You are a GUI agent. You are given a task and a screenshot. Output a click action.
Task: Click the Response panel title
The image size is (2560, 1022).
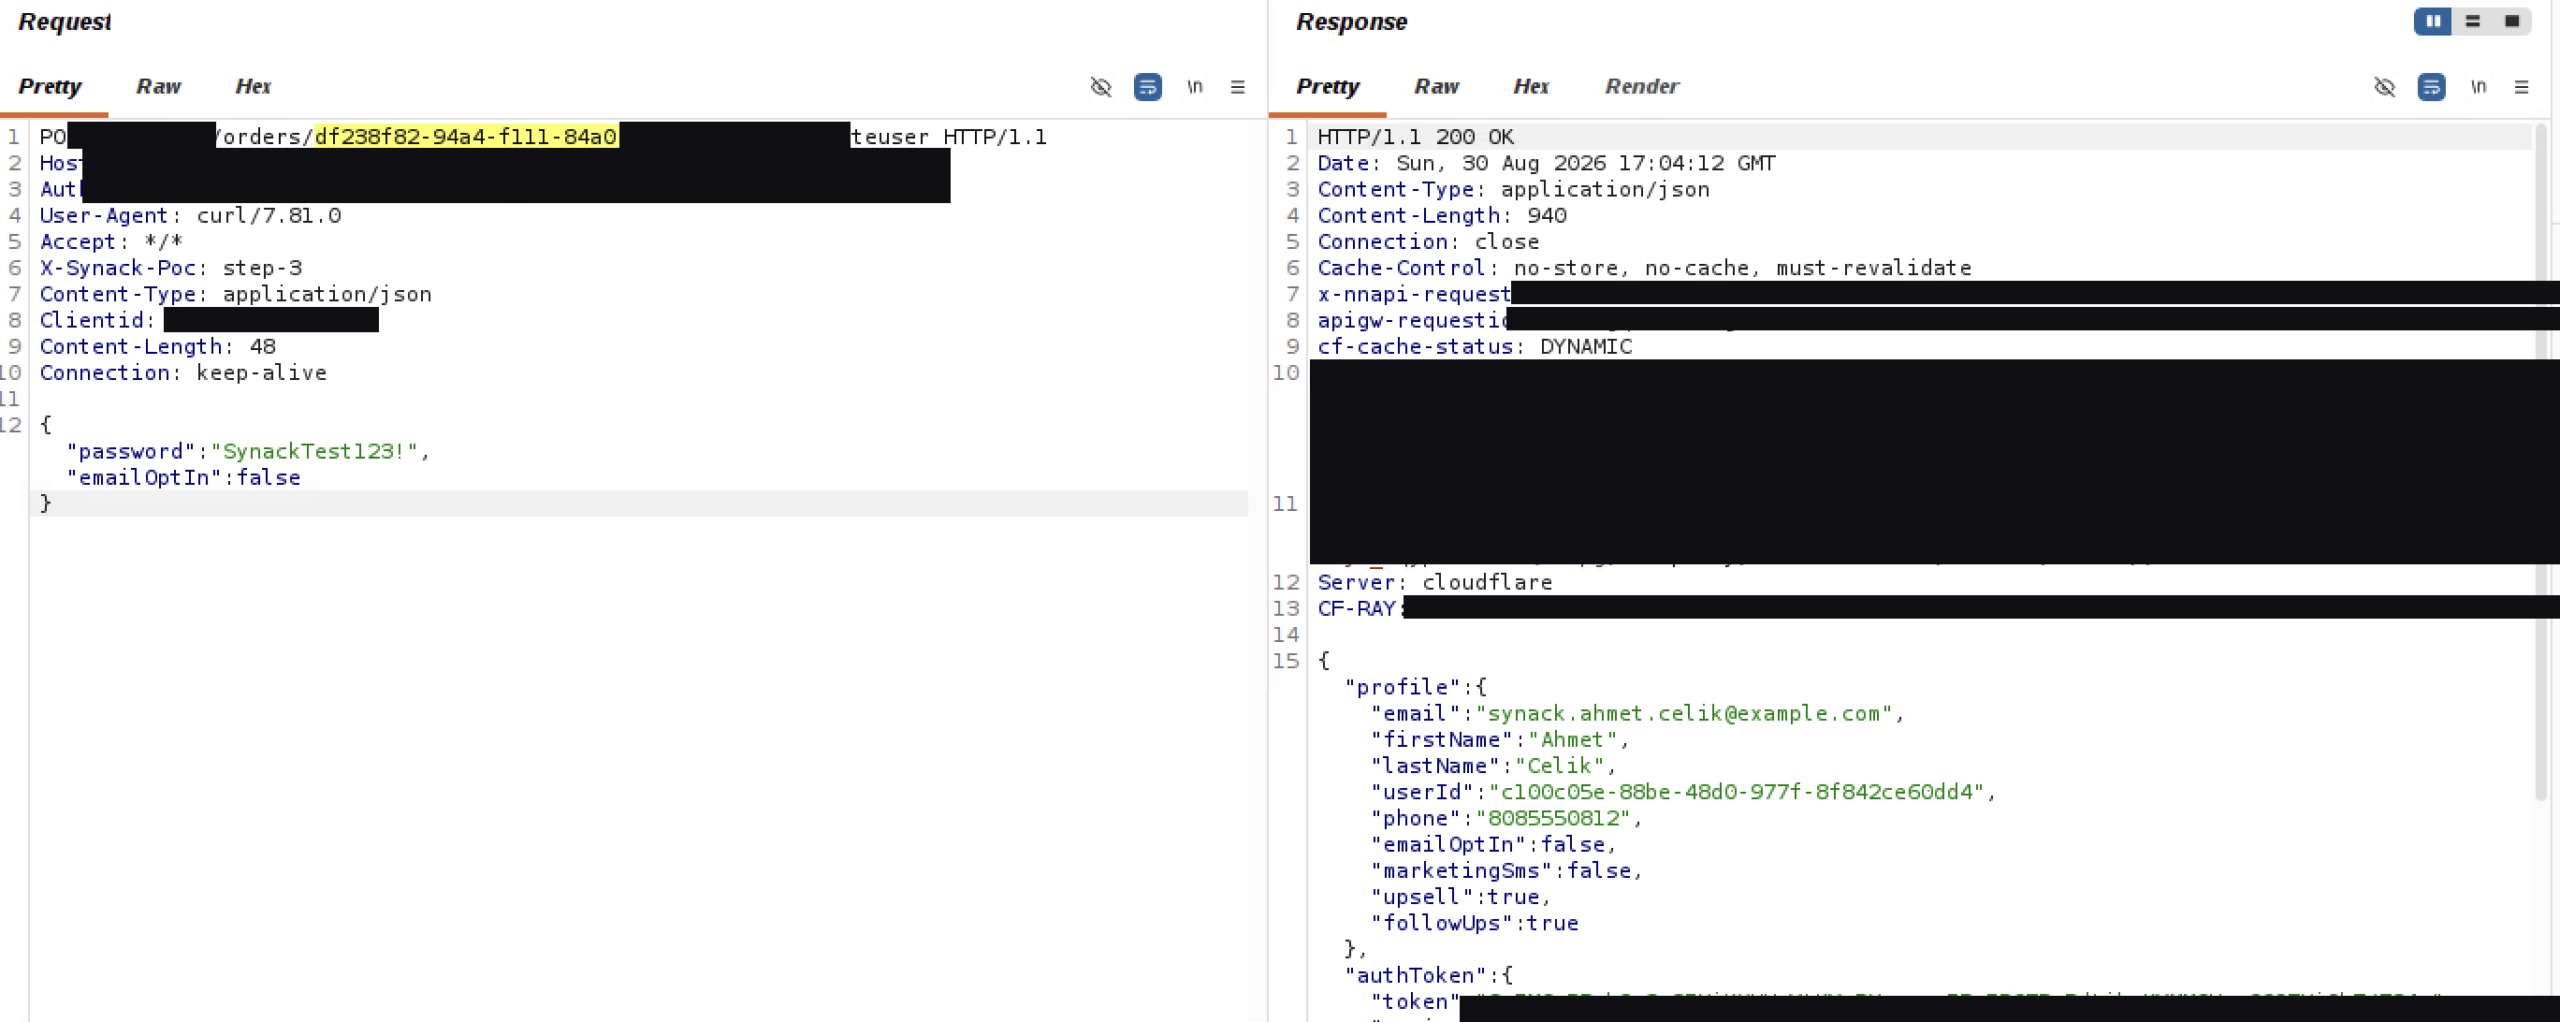(x=1352, y=21)
